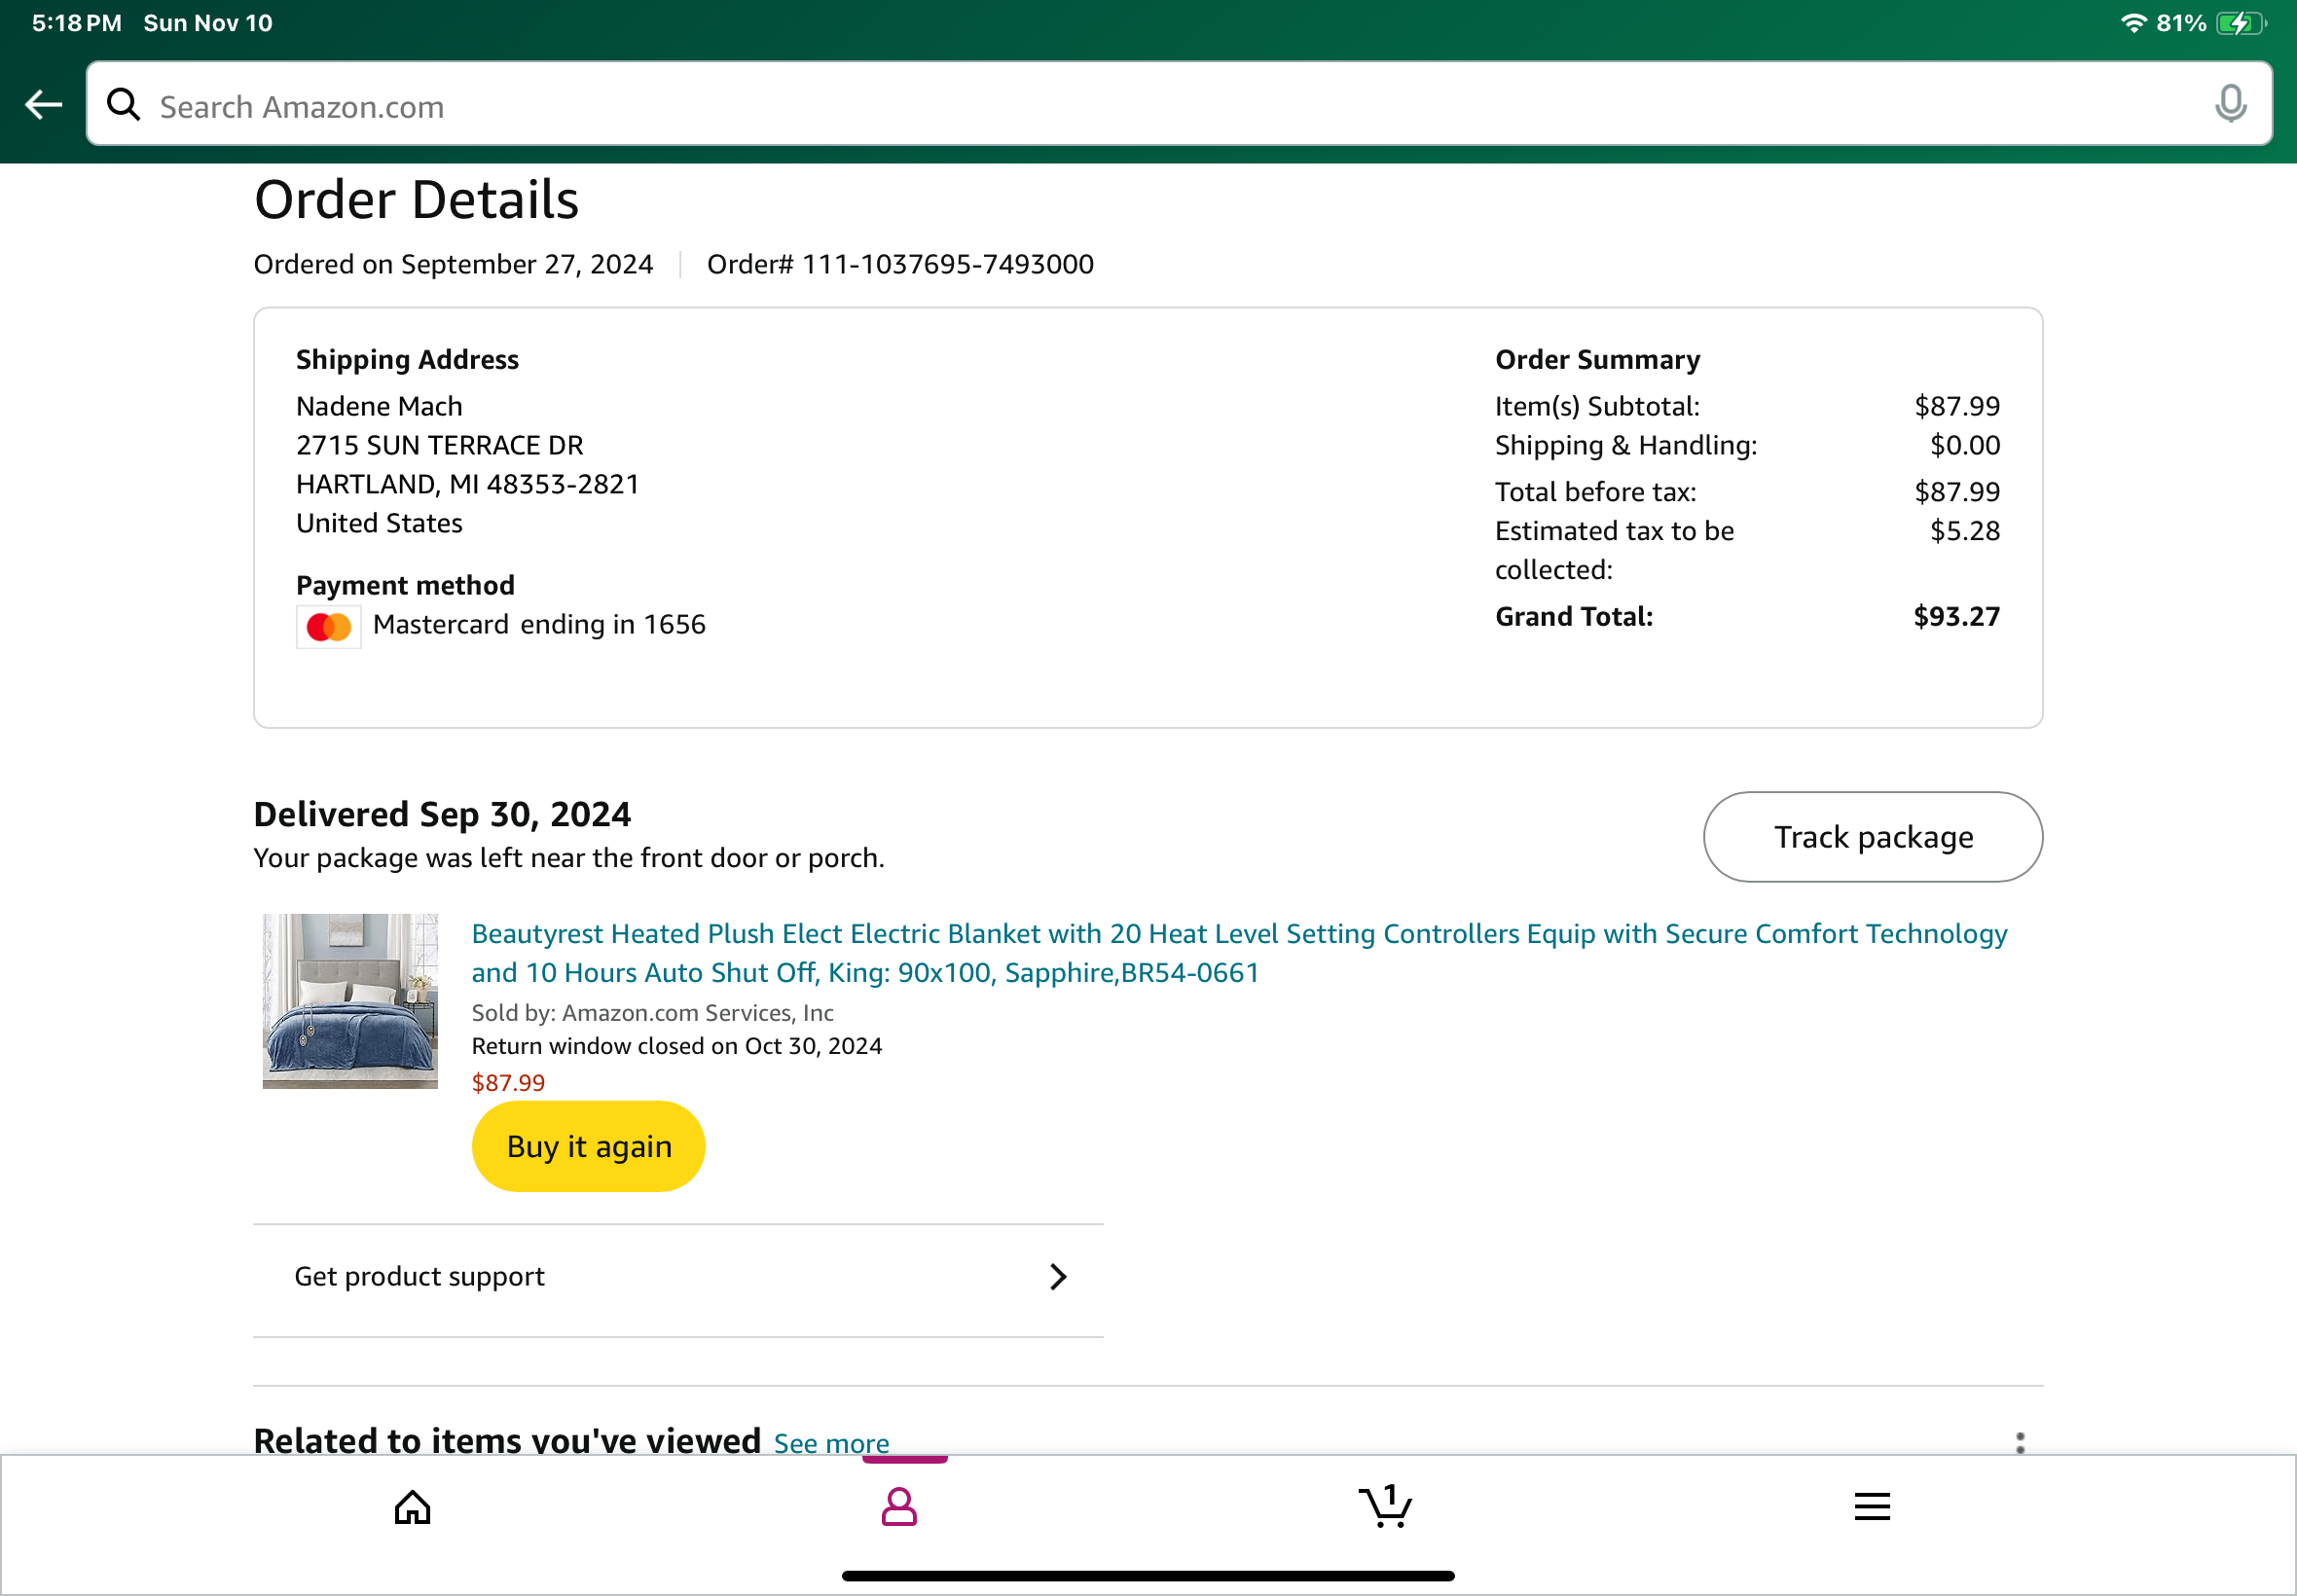The image size is (2297, 1596).
Task: Open the account profile icon
Action: [899, 1507]
